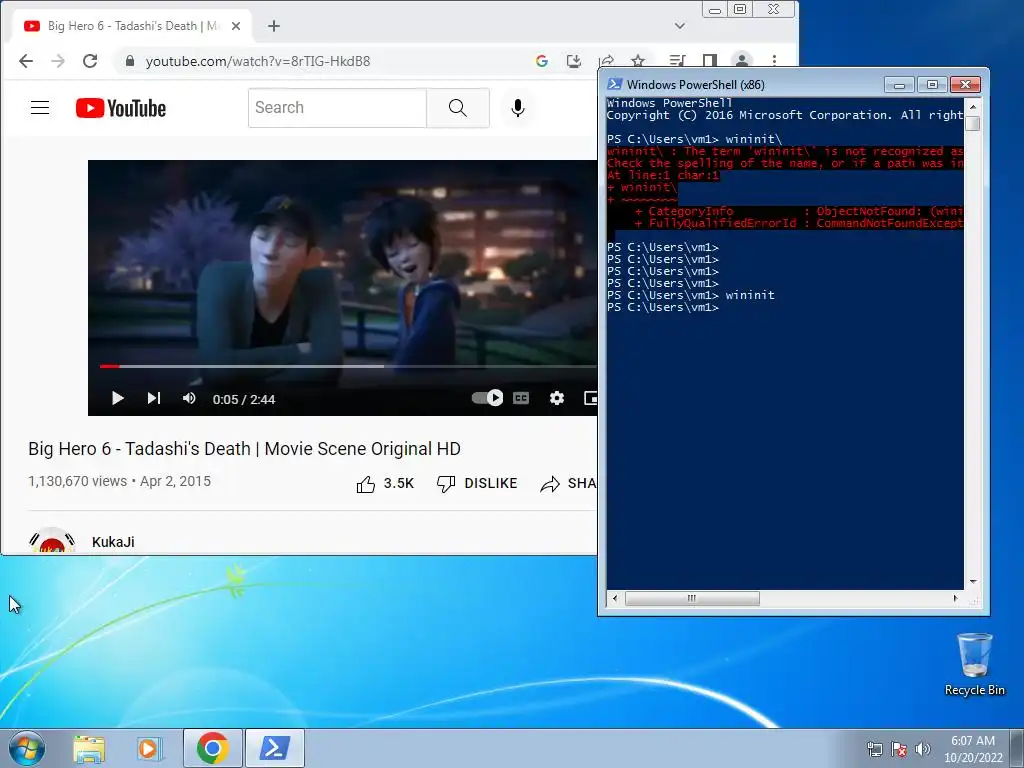
Task: Open new Chrome tab with plus button
Action: pos(274,26)
